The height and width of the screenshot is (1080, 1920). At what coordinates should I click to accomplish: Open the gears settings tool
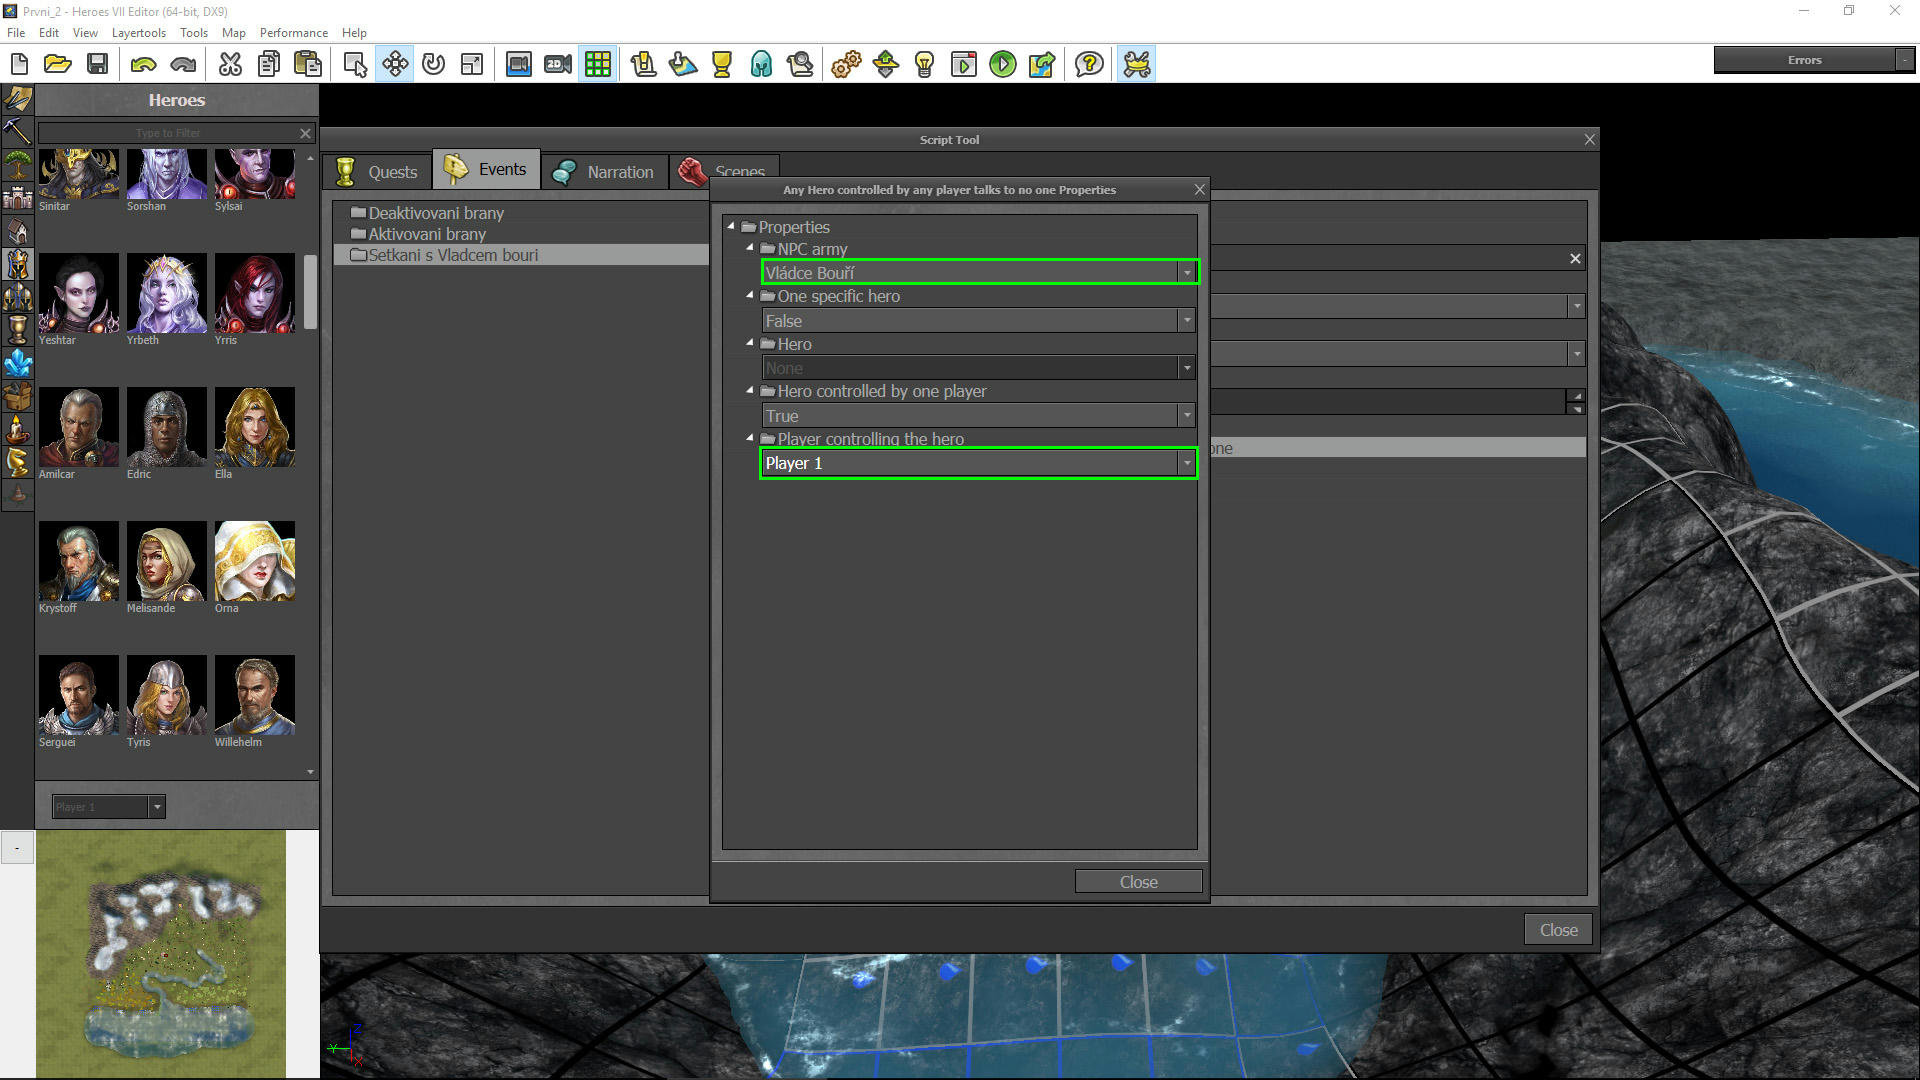(x=846, y=65)
